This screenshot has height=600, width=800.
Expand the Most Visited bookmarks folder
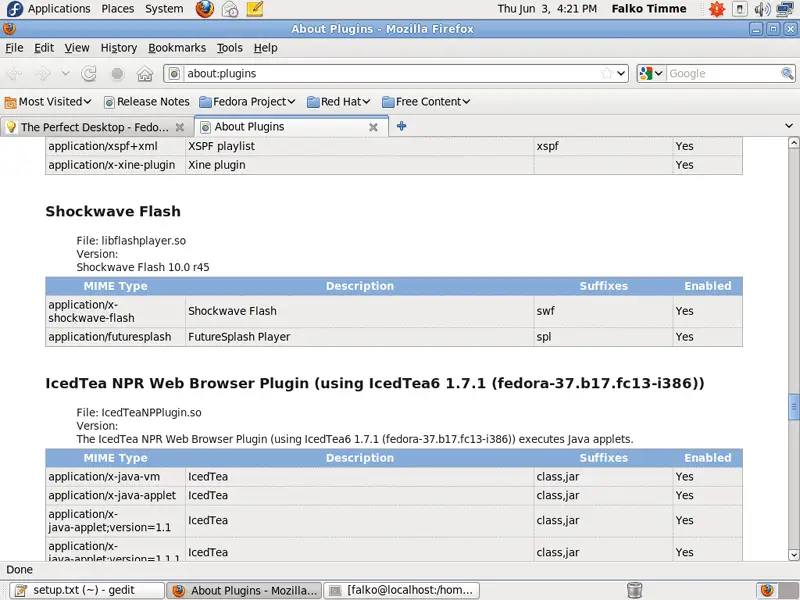click(48, 102)
